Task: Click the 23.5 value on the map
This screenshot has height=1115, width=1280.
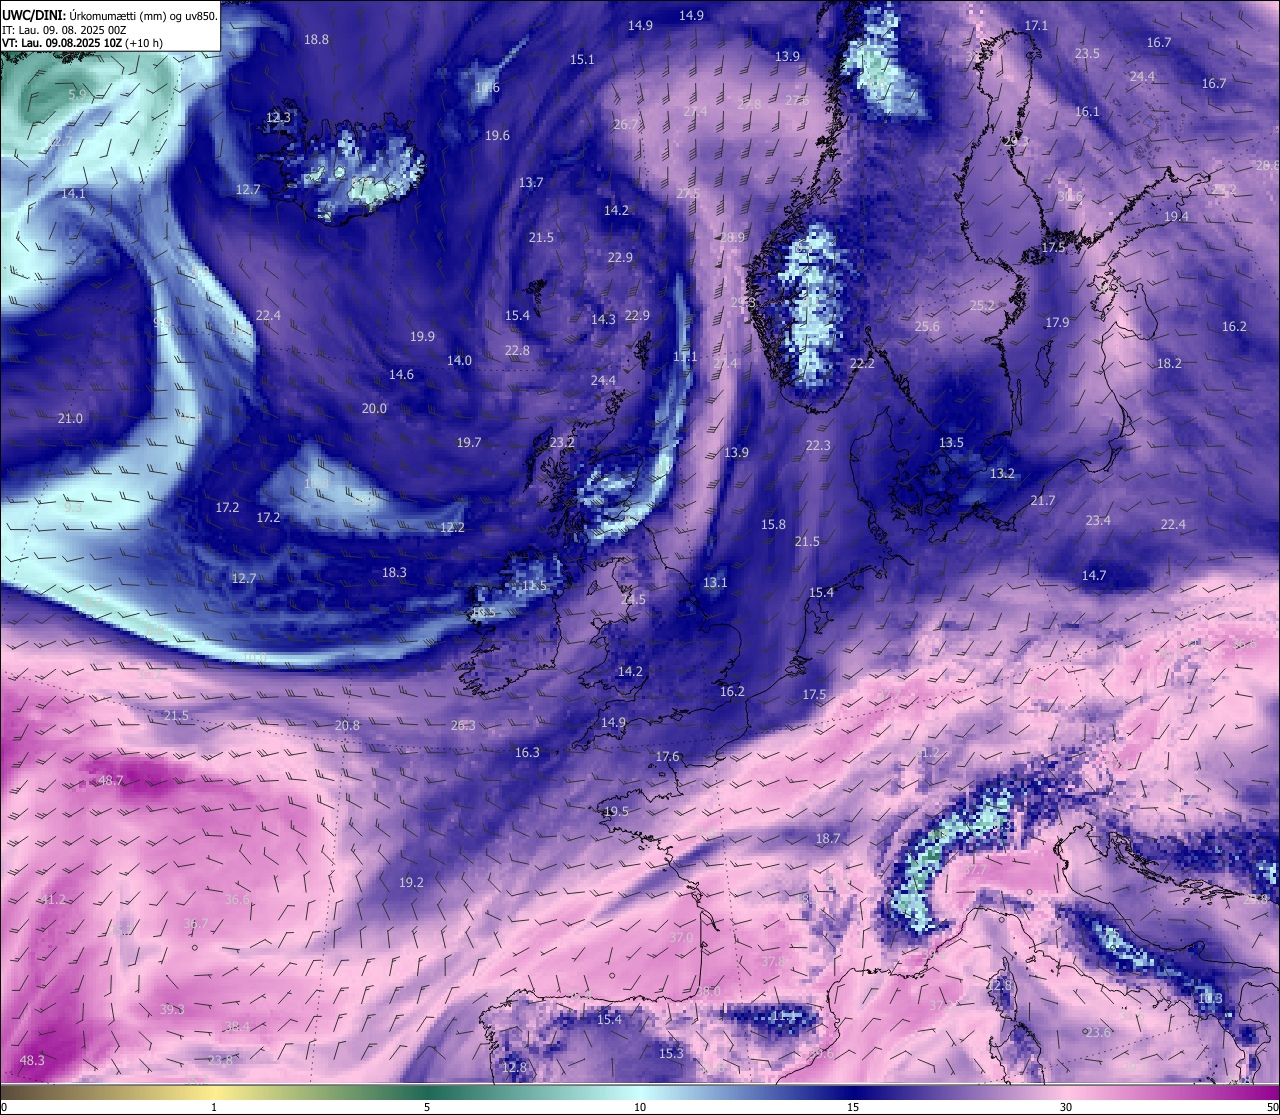Action: click(1087, 53)
